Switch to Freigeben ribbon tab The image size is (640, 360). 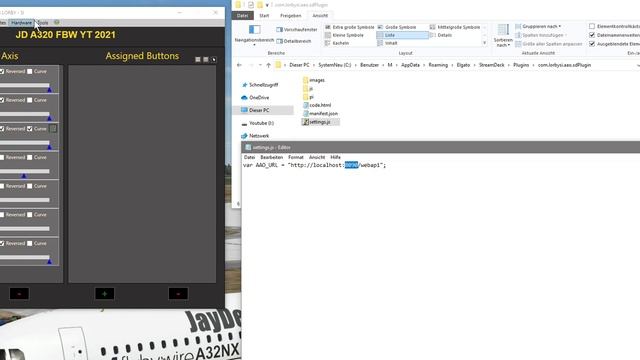[291, 16]
